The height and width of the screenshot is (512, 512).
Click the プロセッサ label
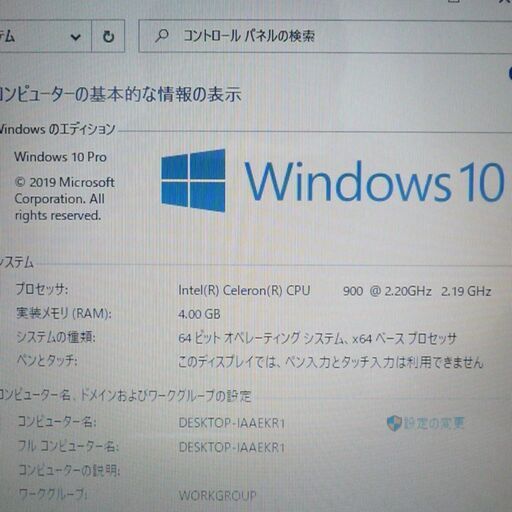pos(42,289)
